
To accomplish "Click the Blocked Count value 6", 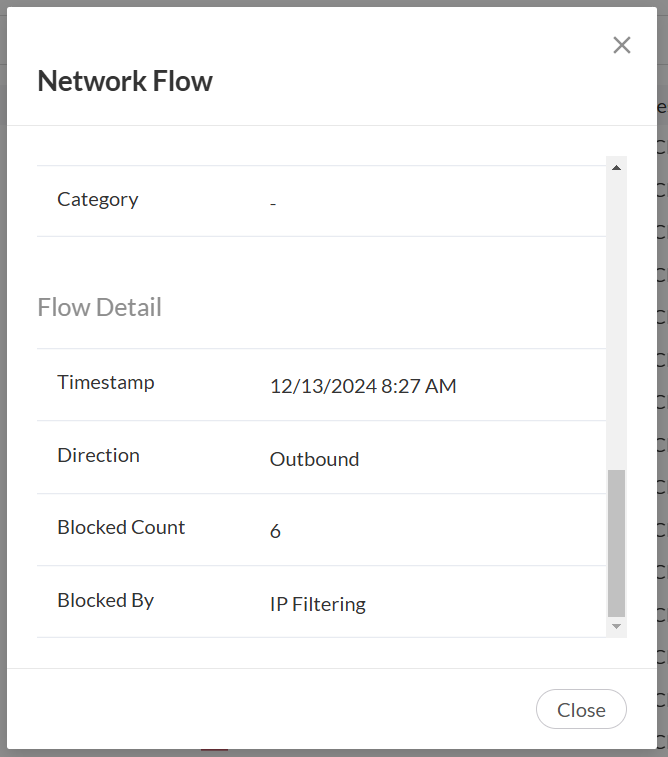I will [275, 532].
